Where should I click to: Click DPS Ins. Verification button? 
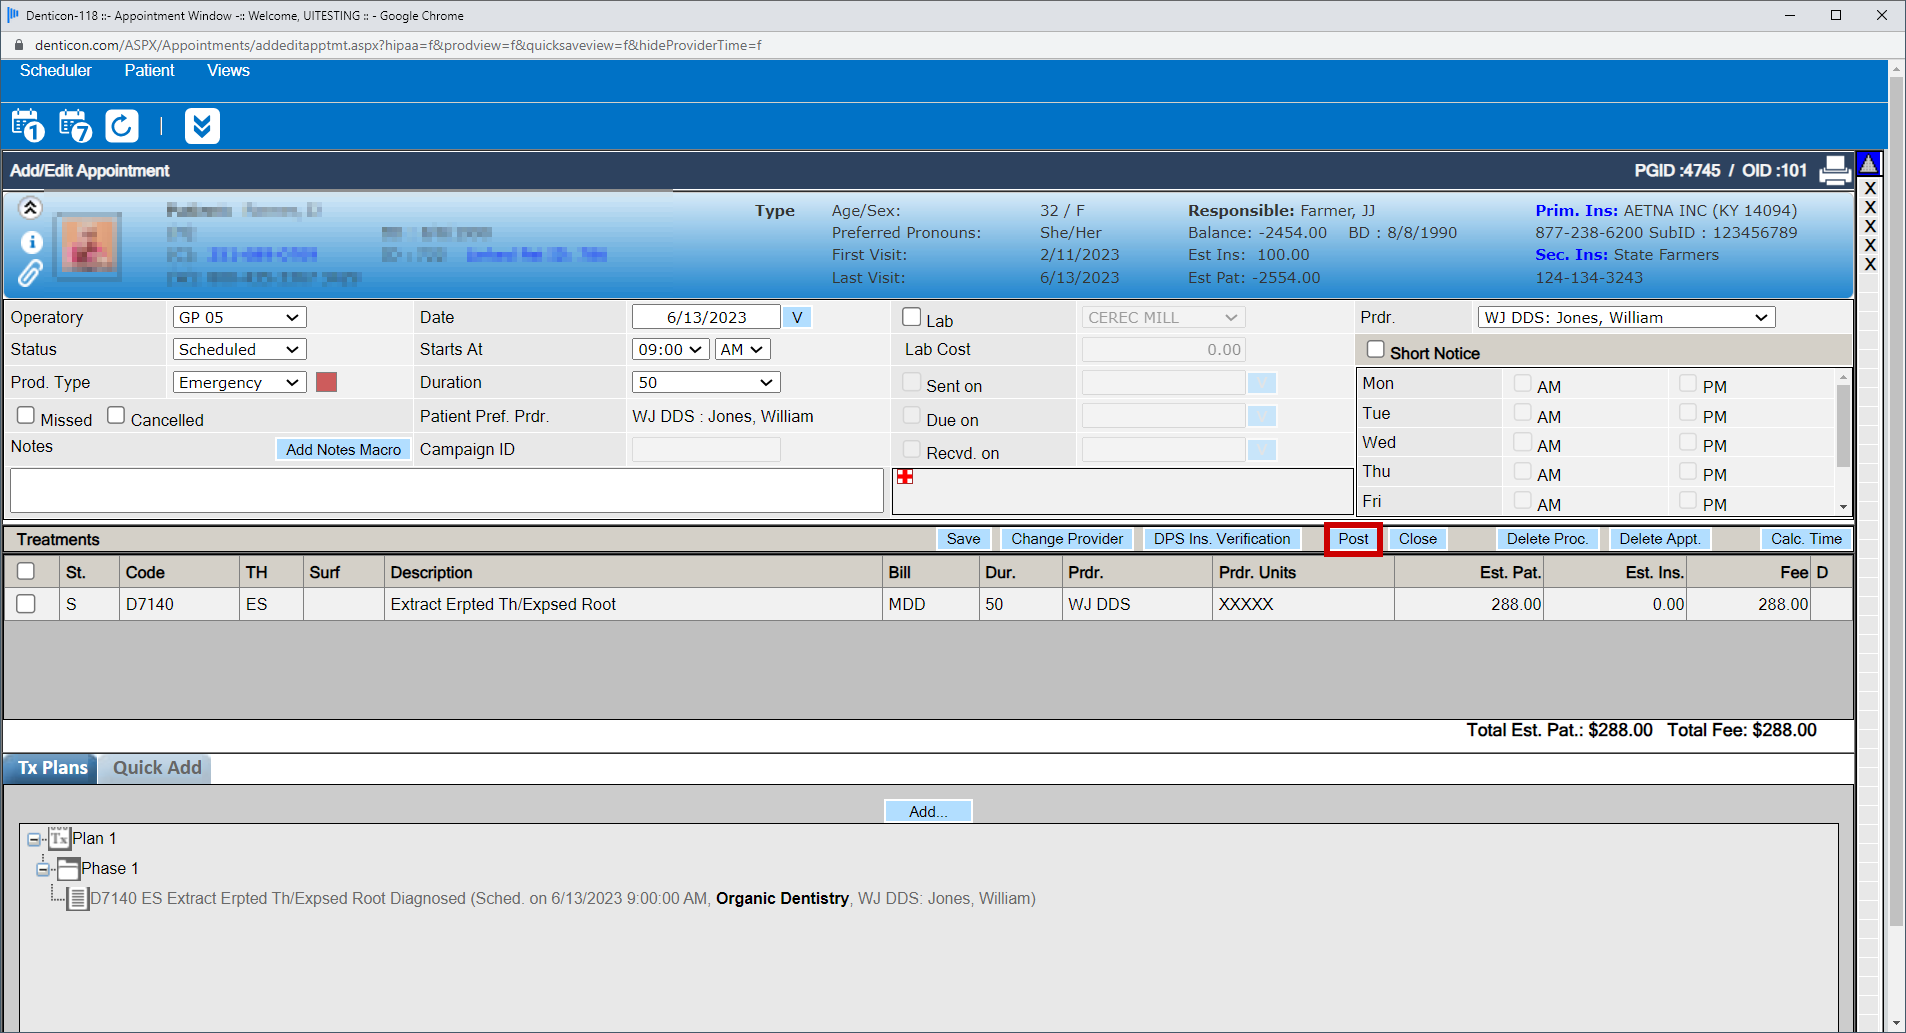click(1222, 539)
